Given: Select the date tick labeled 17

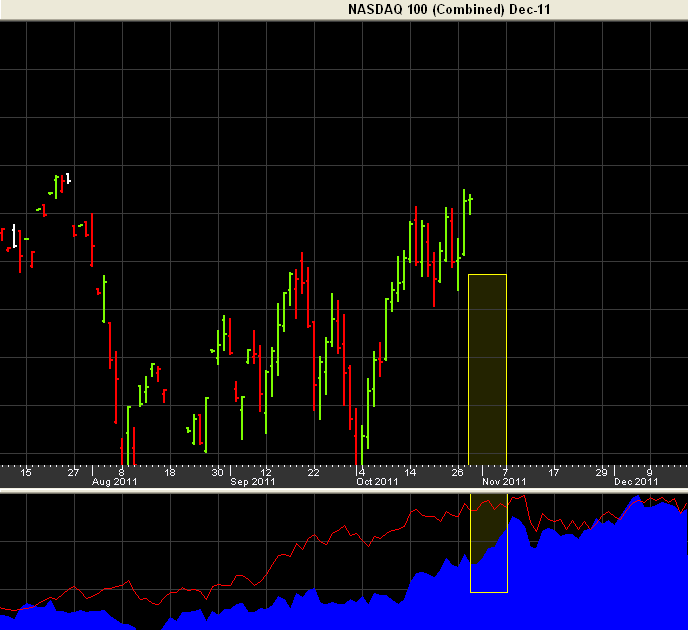Looking at the screenshot, I should (x=554, y=472).
